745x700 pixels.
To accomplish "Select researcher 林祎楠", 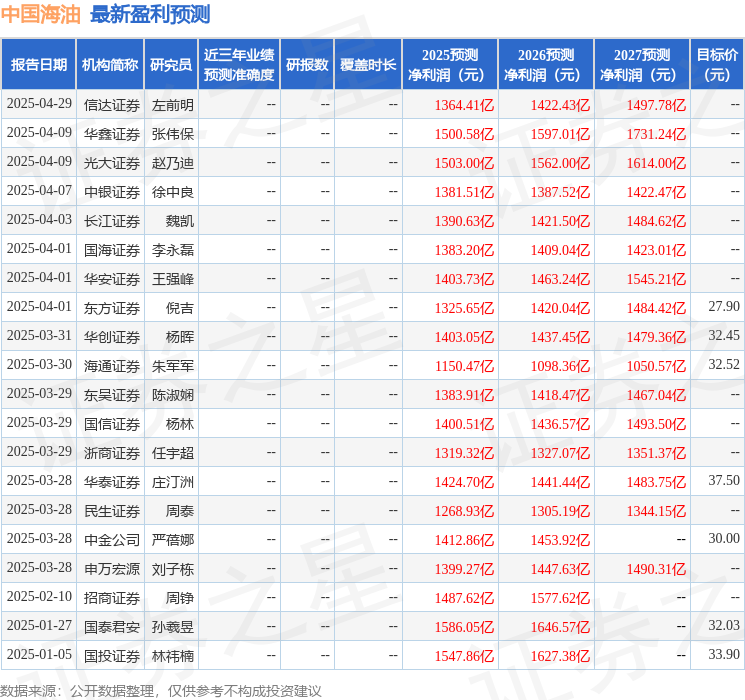I will click(173, 656).
